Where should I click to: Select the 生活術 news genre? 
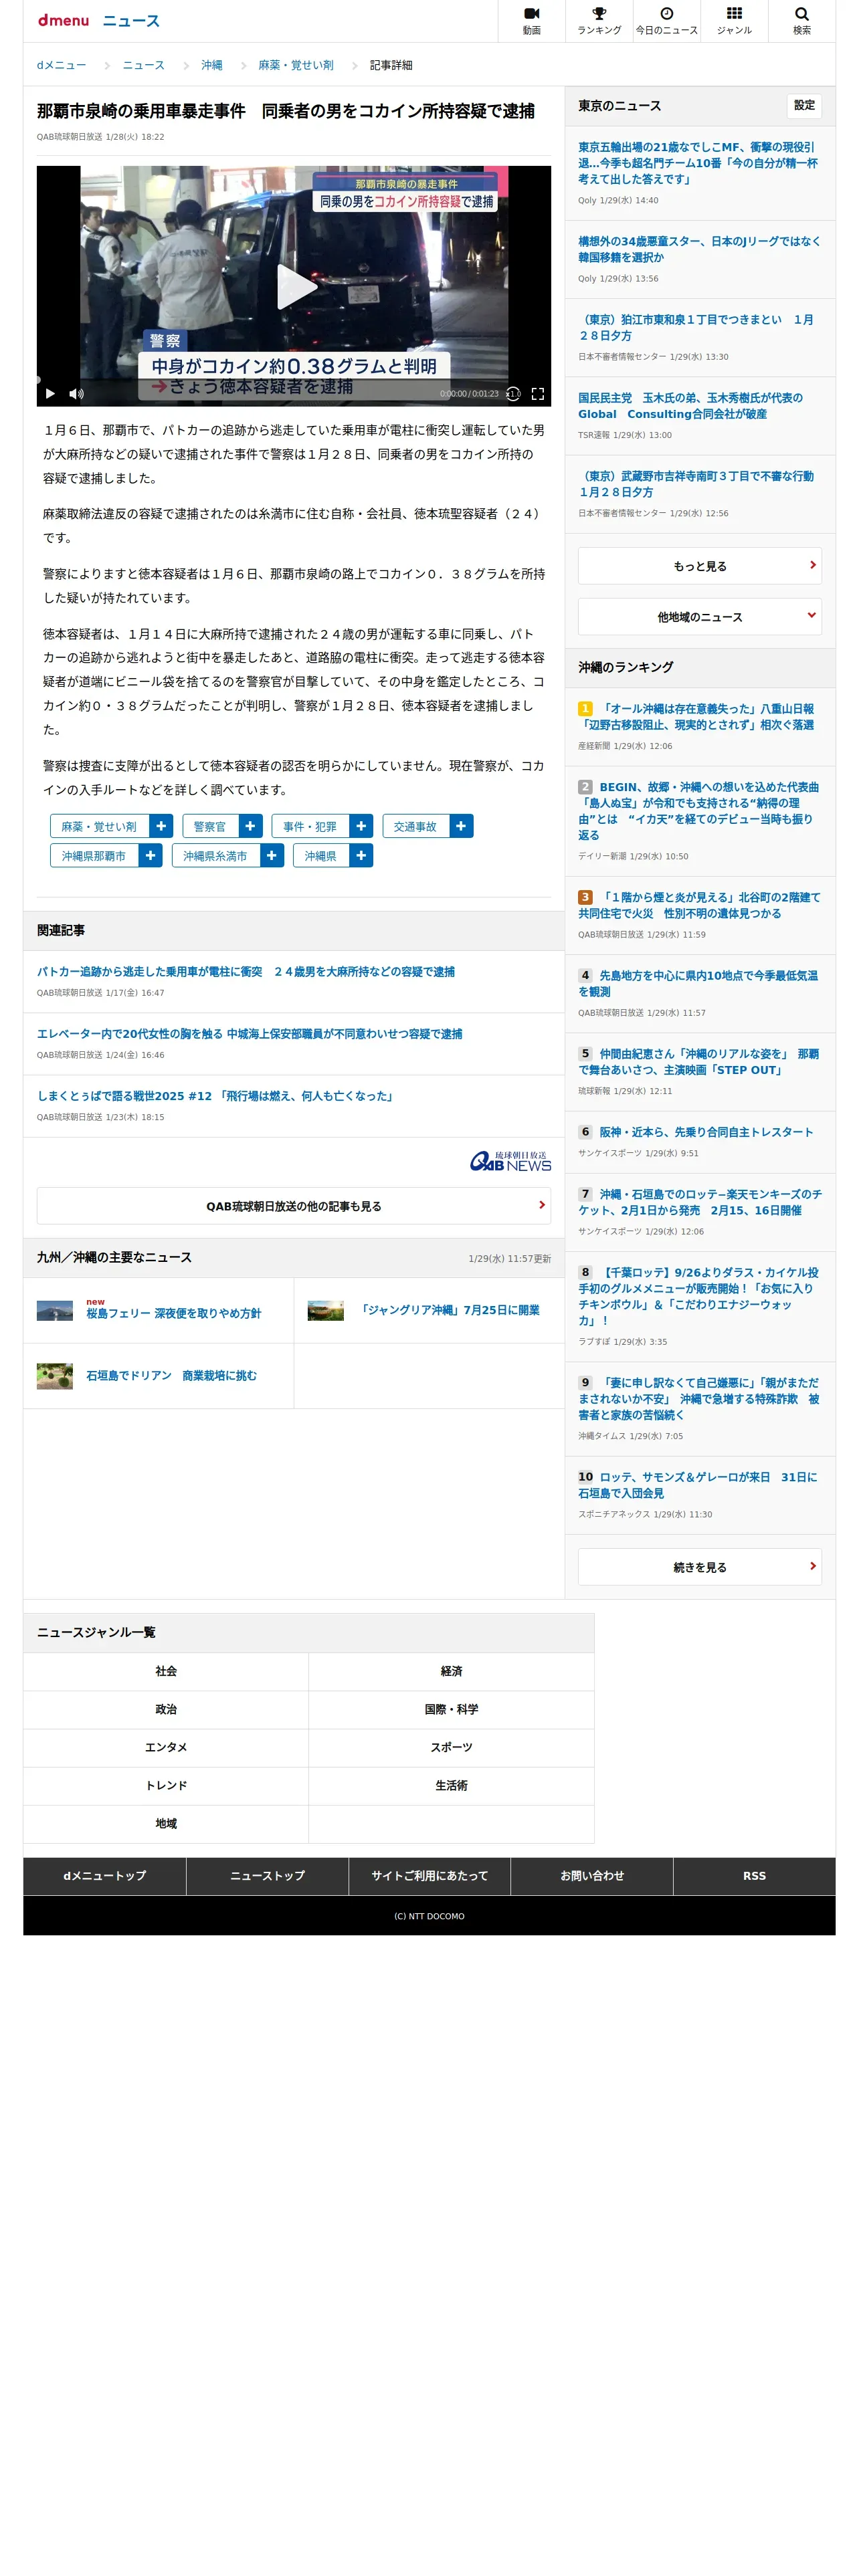pos(451,1785)
